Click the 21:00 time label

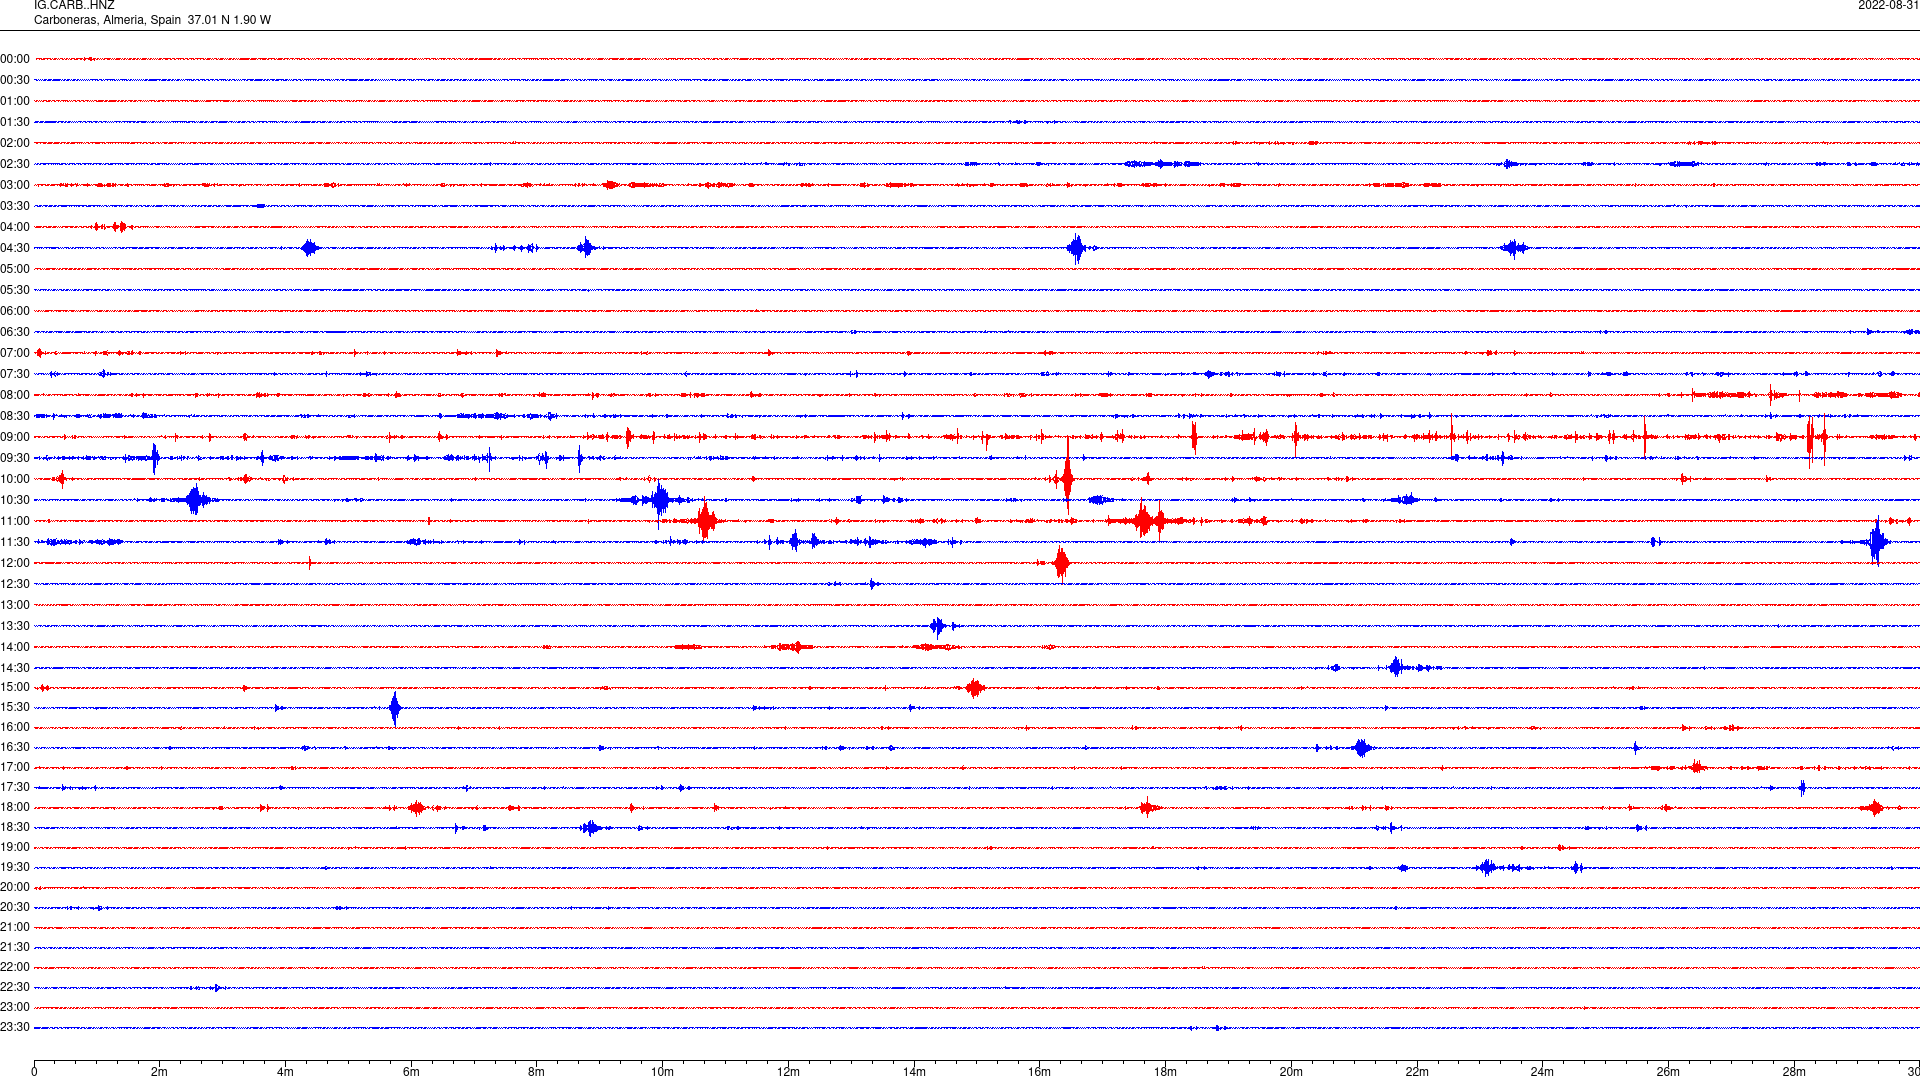point(15,927)
